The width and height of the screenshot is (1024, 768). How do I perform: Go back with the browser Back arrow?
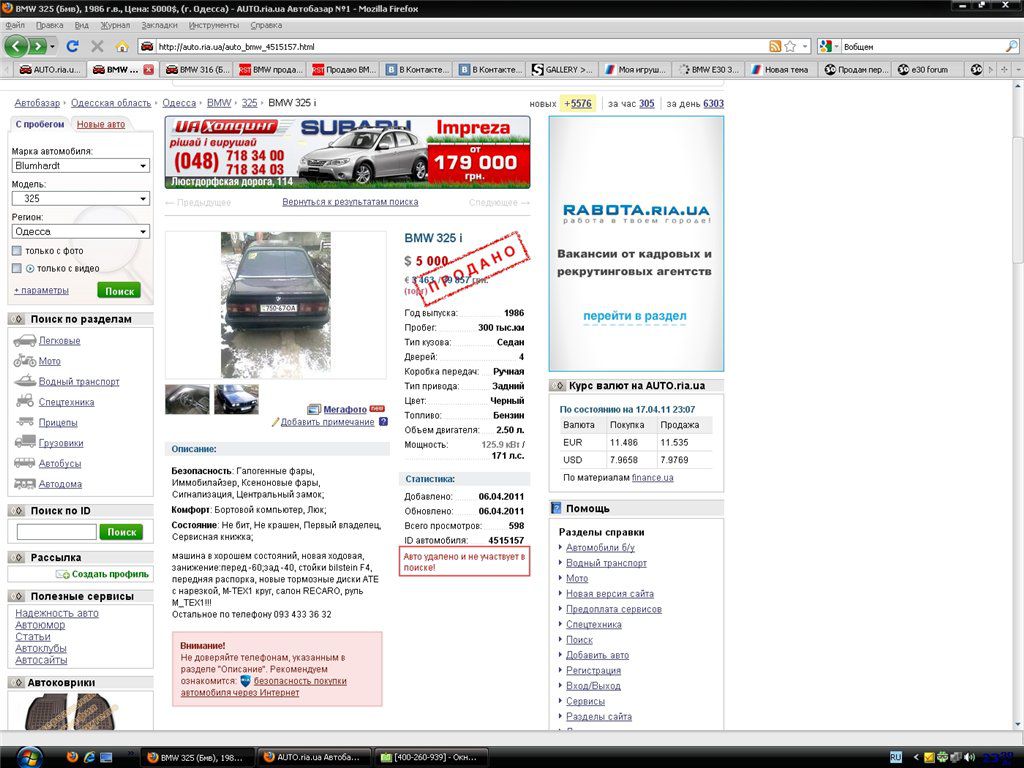[16, 46]
